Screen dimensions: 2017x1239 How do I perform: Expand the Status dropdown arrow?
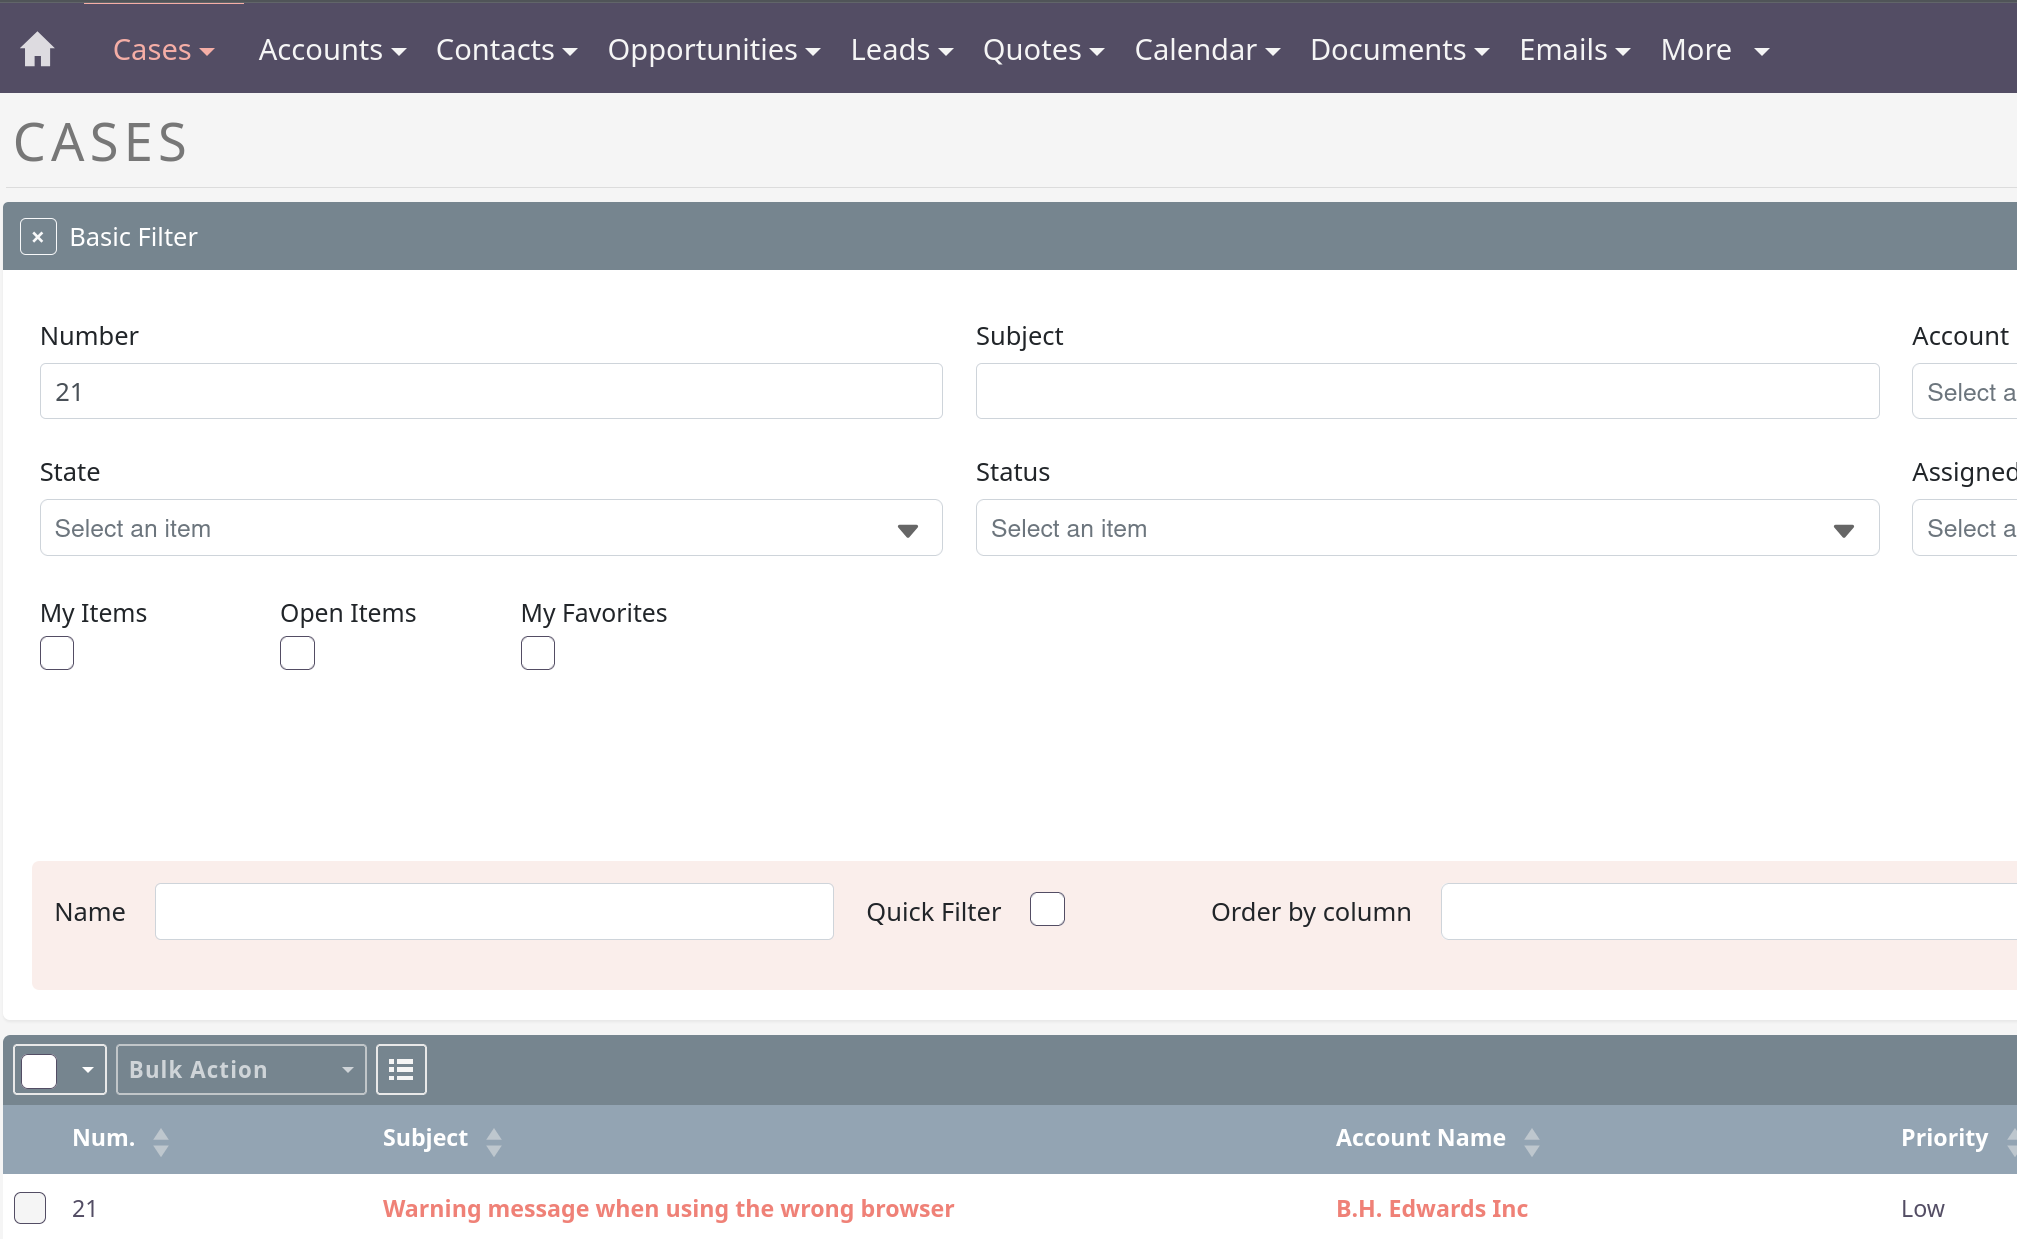pos(1843,529)
